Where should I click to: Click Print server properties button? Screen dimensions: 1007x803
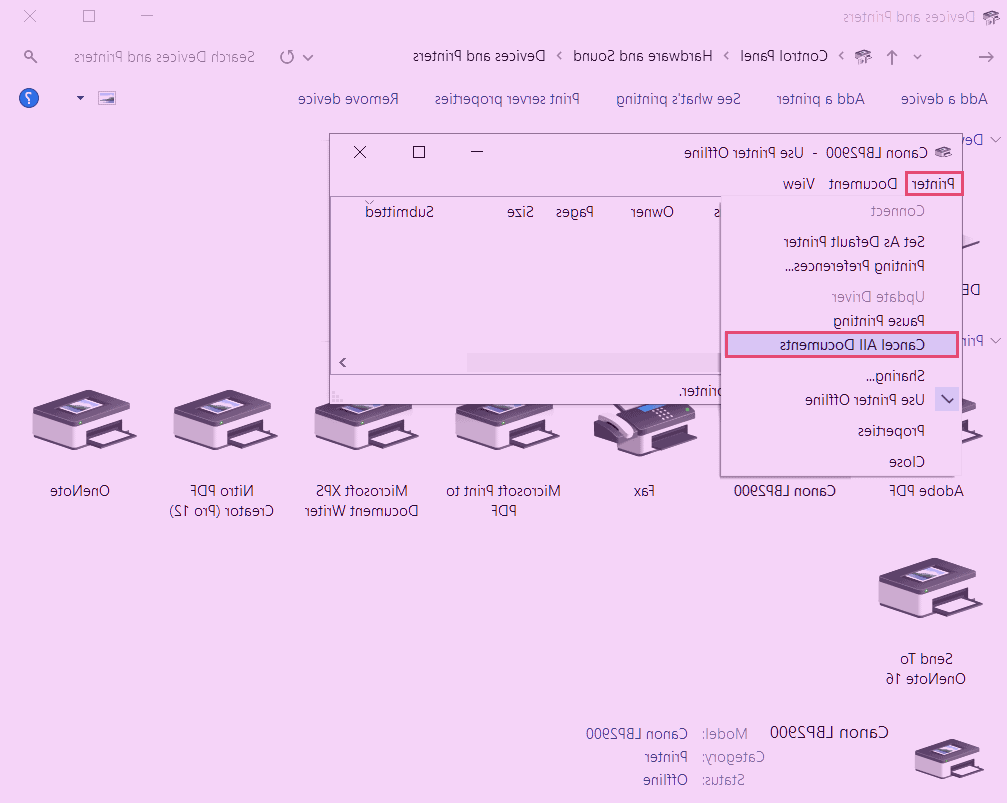tap(507, 98)
